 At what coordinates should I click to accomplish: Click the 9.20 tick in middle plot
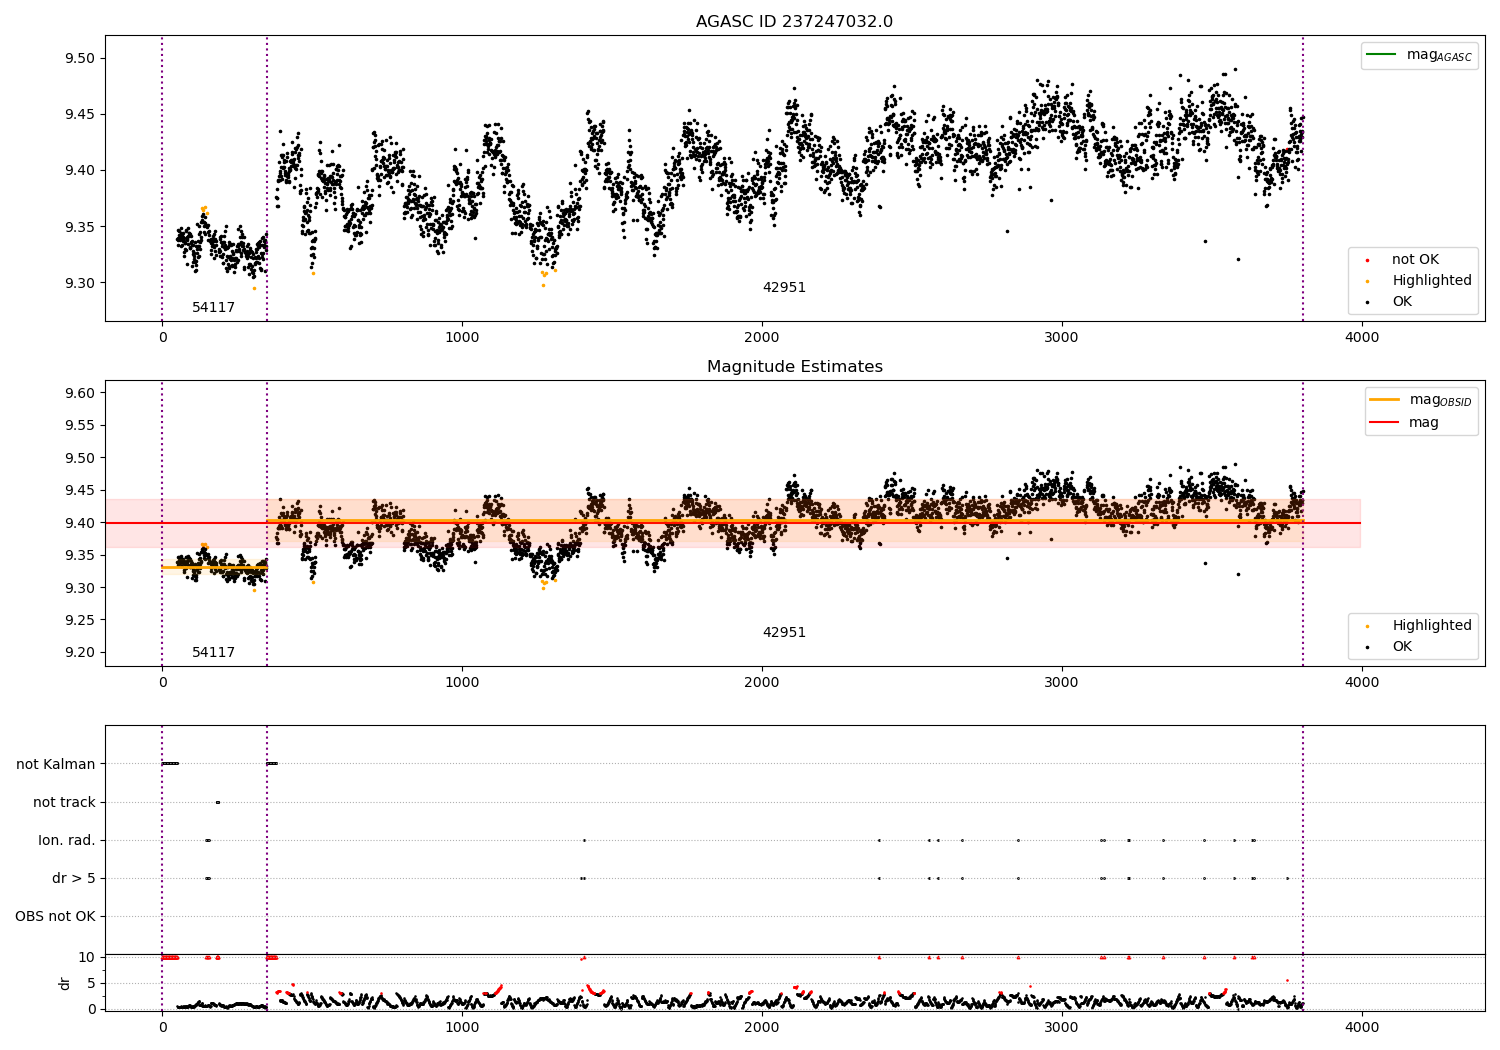click(x=78, y=653)
